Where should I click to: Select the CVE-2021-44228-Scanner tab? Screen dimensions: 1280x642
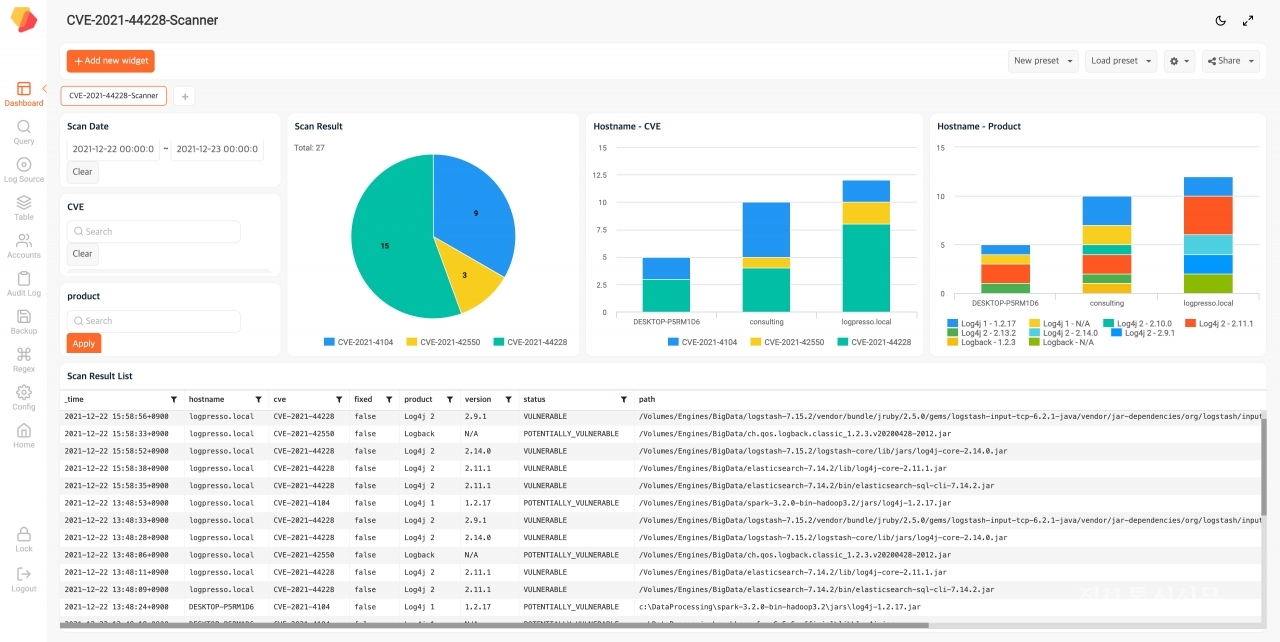(x=113, y=96)
